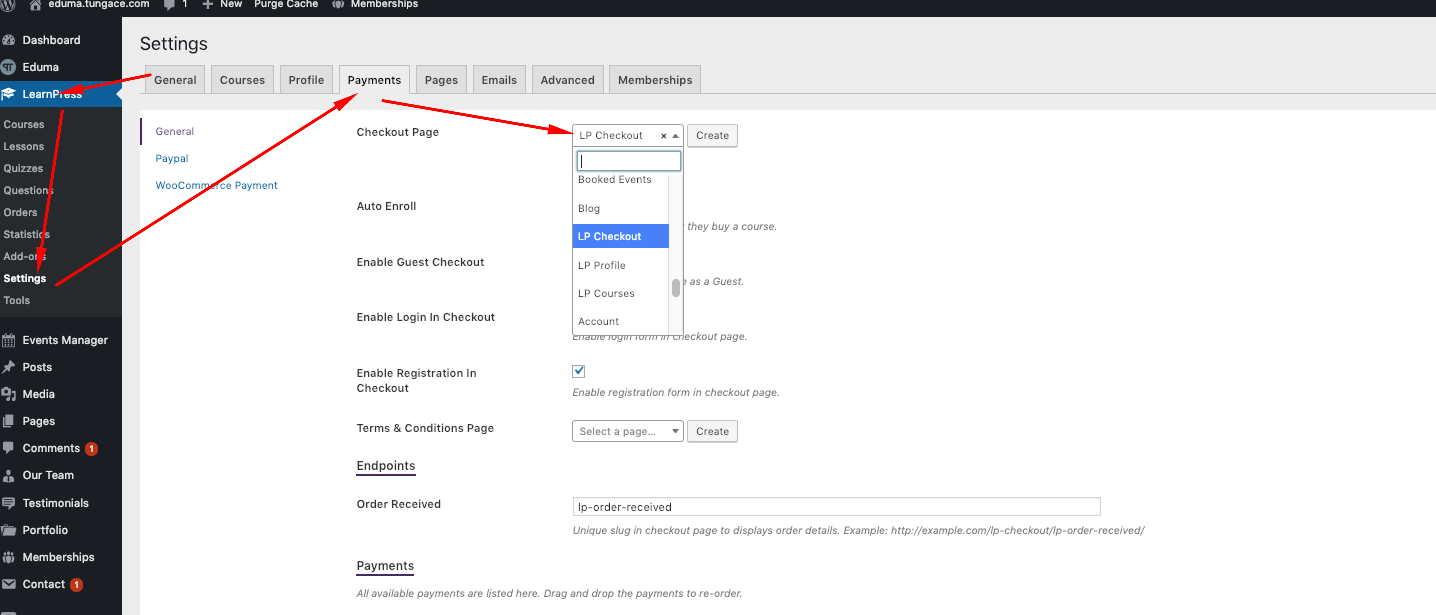Click the Contact envelope icon
1436x615 pixels.
pos(9,584)
